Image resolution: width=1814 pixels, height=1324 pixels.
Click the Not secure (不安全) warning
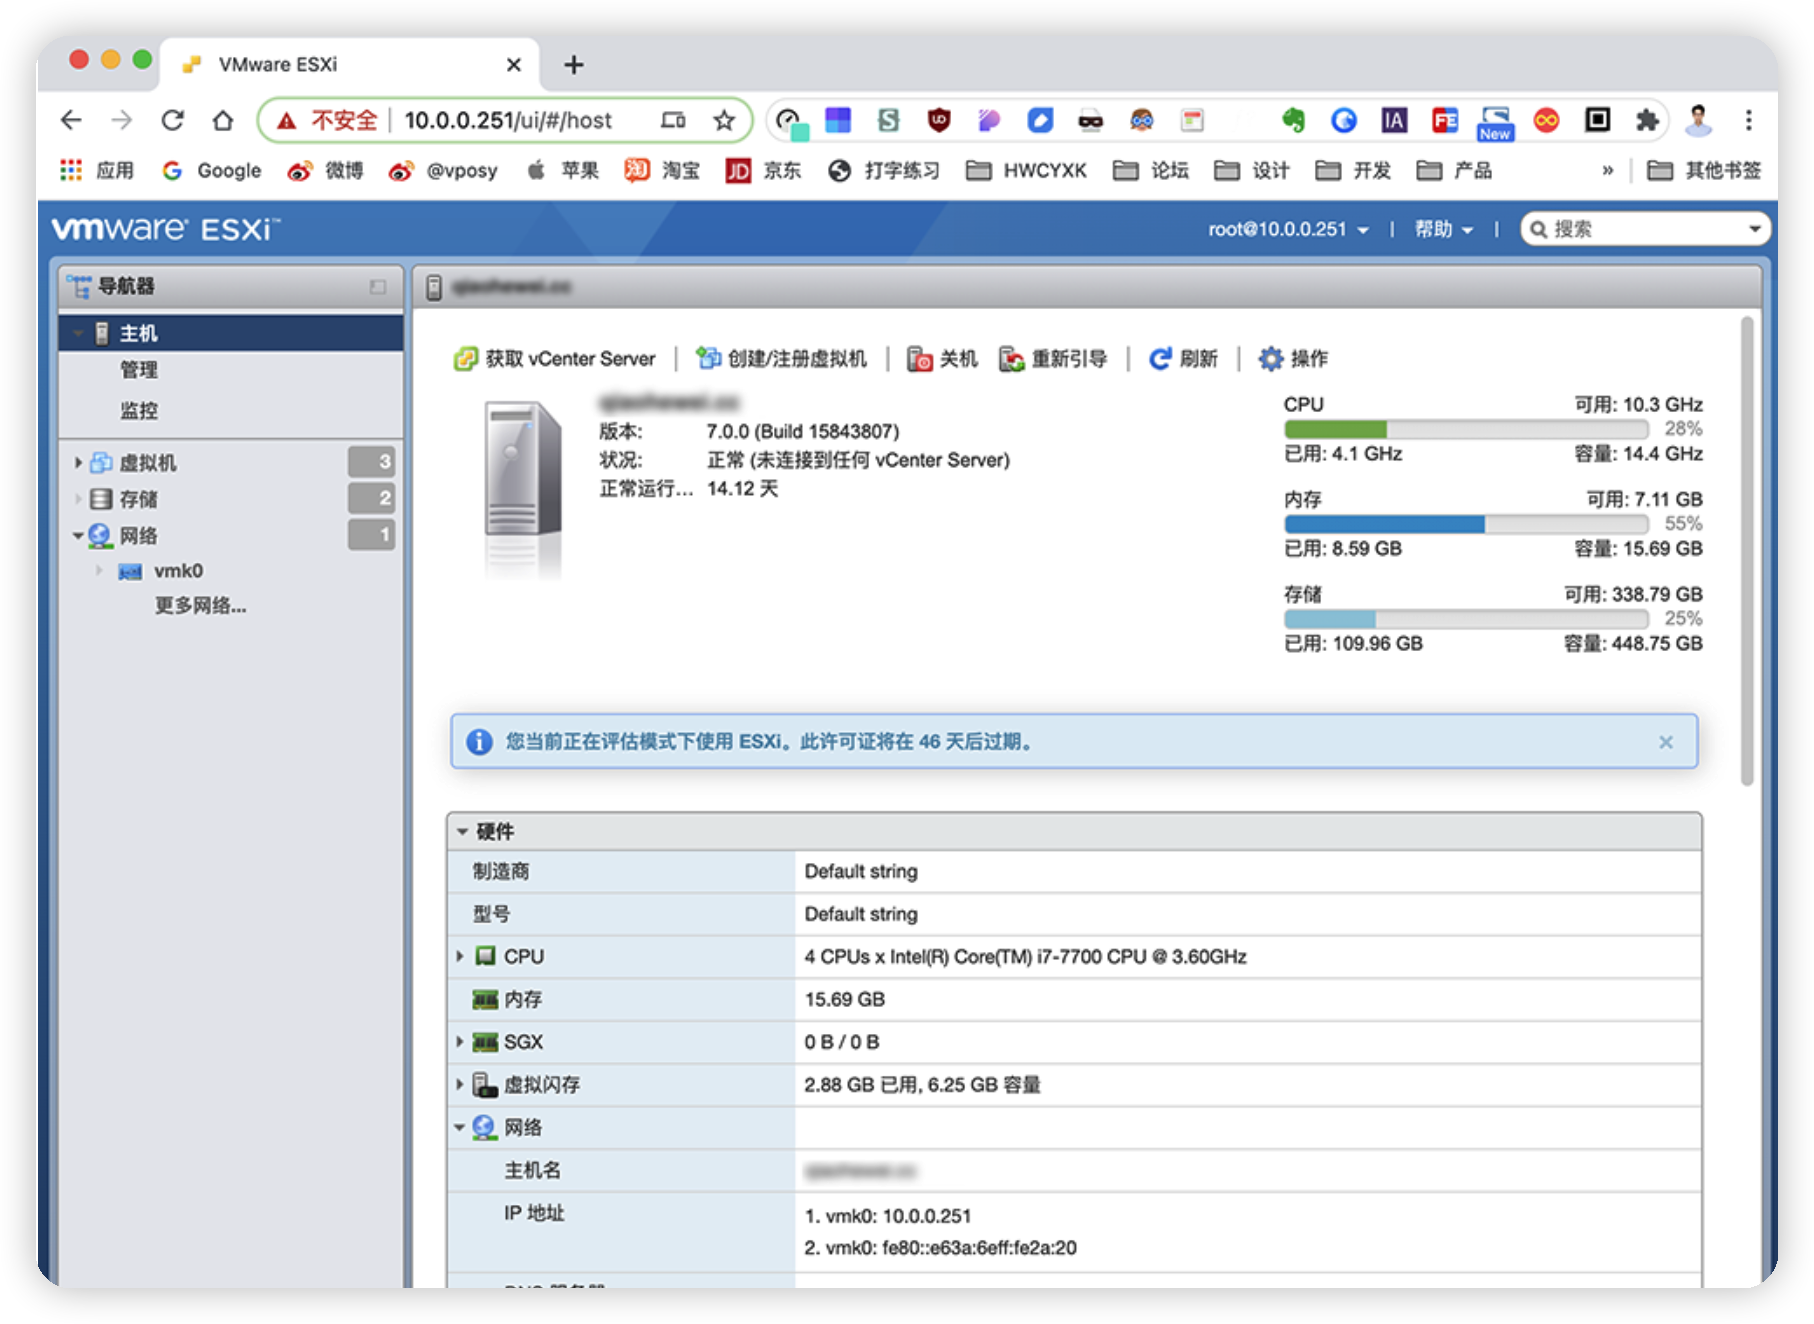coord(328,121)
